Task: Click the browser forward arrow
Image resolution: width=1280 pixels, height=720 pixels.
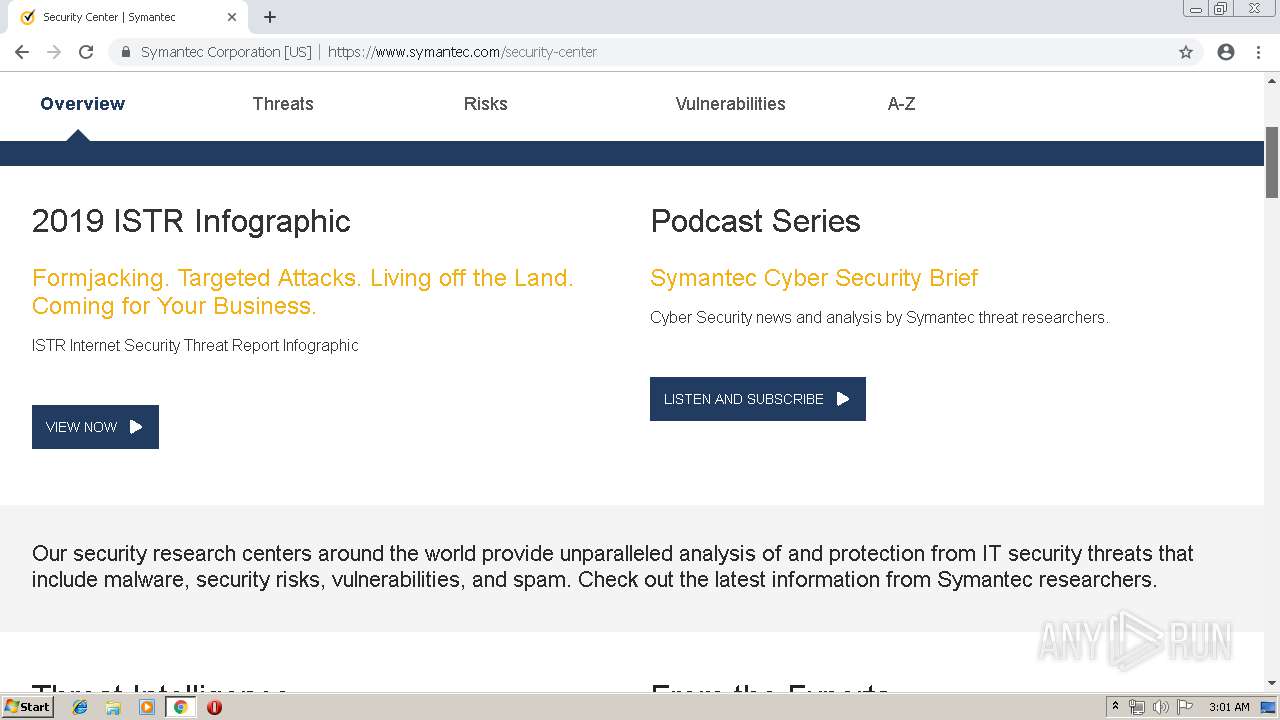Action: coord(54,52)
